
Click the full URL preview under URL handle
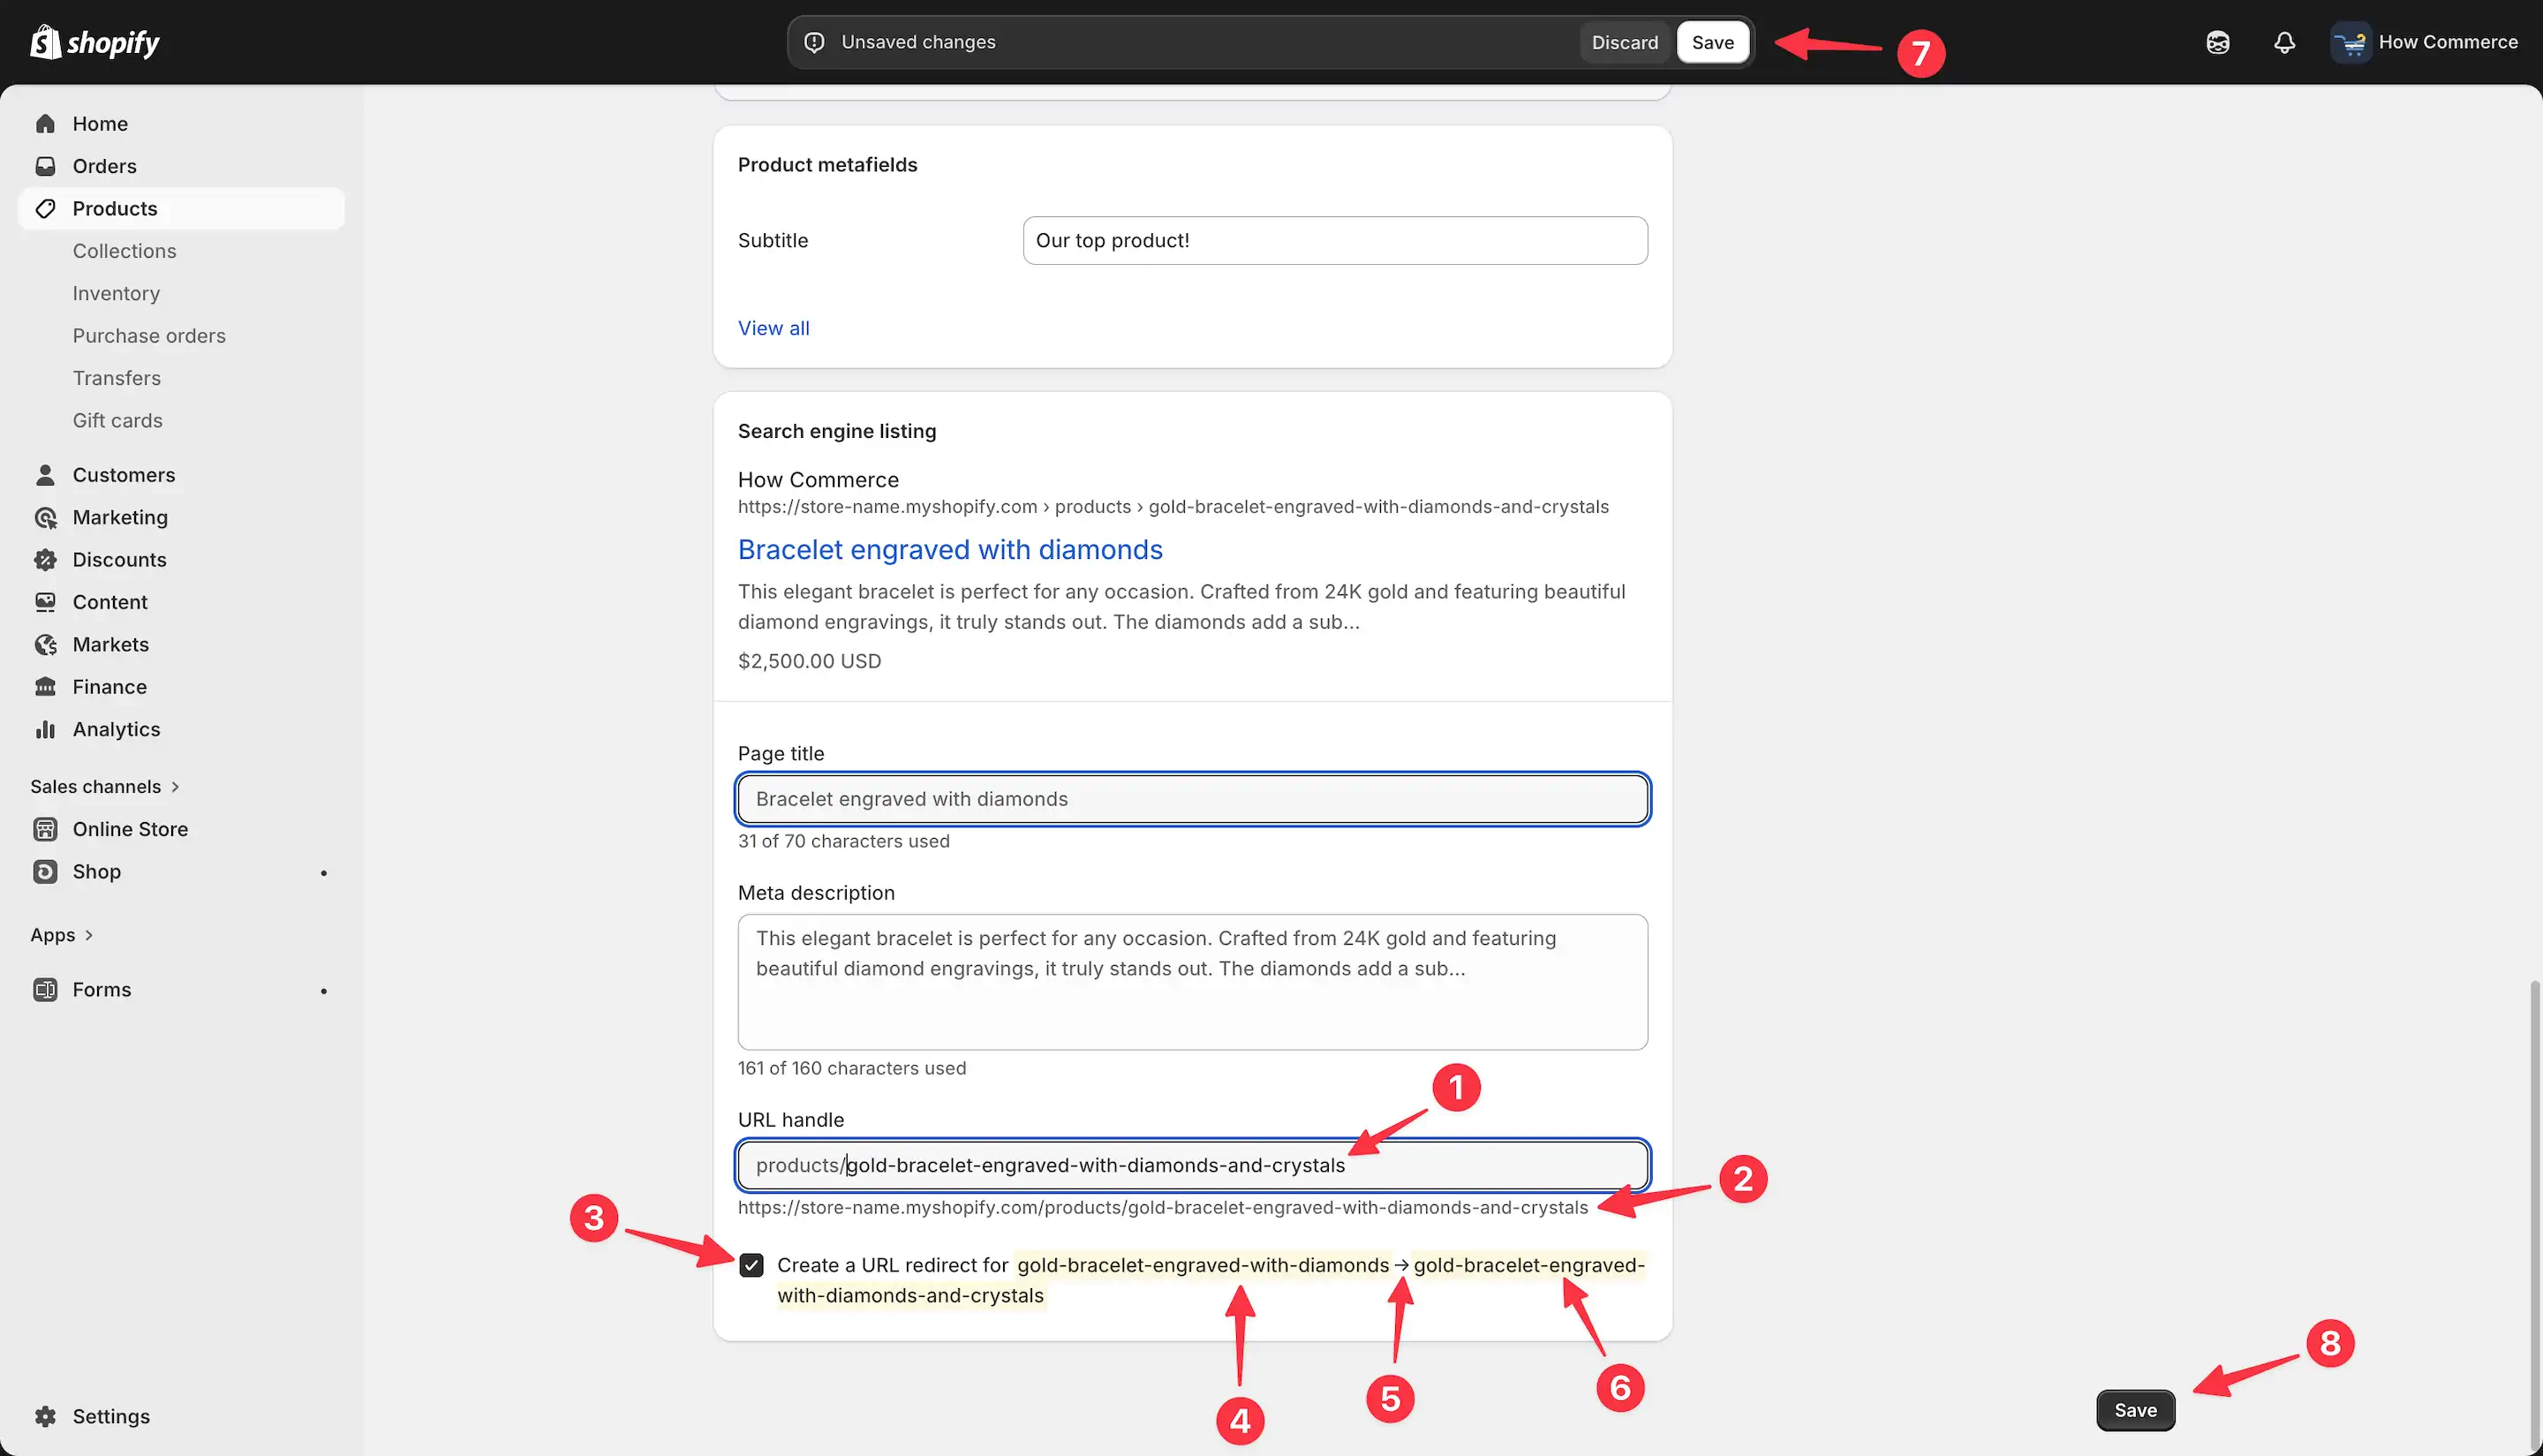pyautogui.click(x=1162, y=1207)
